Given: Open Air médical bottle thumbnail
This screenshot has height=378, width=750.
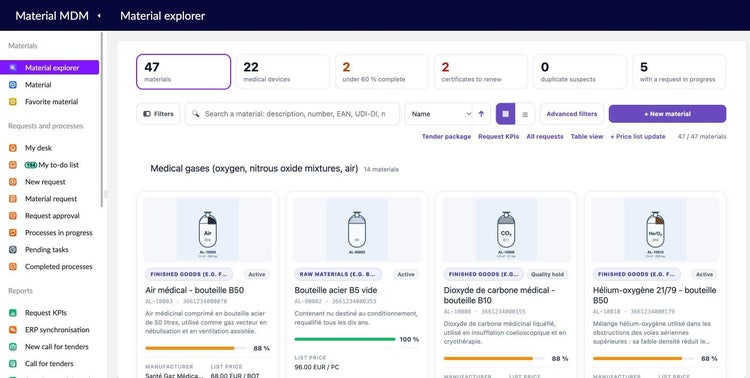Looking at the screenshot, I should coord(208,230).
